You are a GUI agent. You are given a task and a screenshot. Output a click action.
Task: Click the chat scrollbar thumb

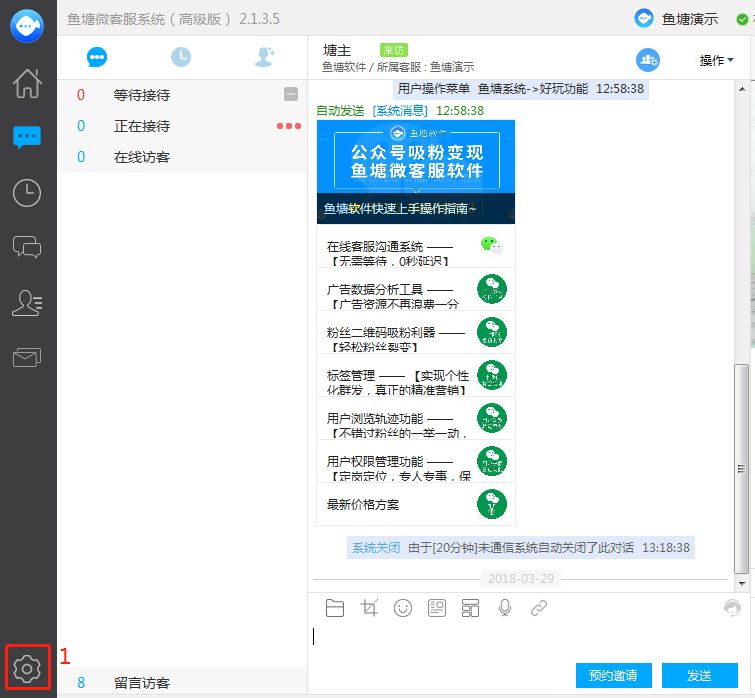[742, 468]
